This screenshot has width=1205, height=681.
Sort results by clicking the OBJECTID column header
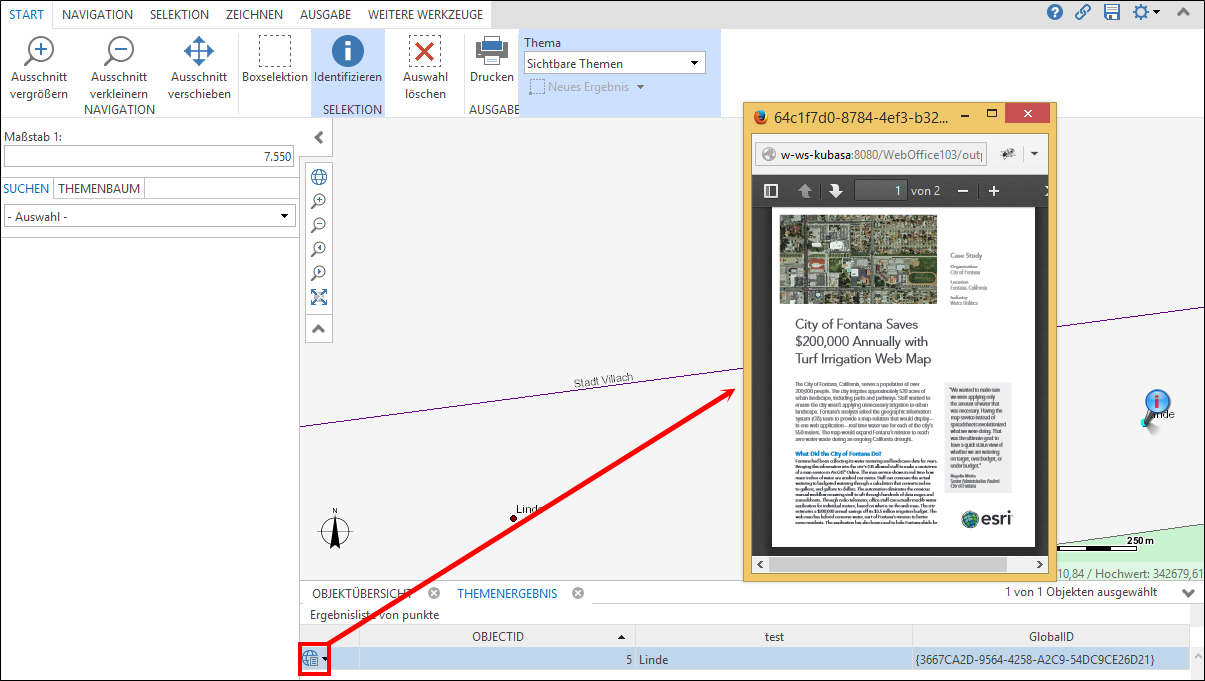[490, 636]
